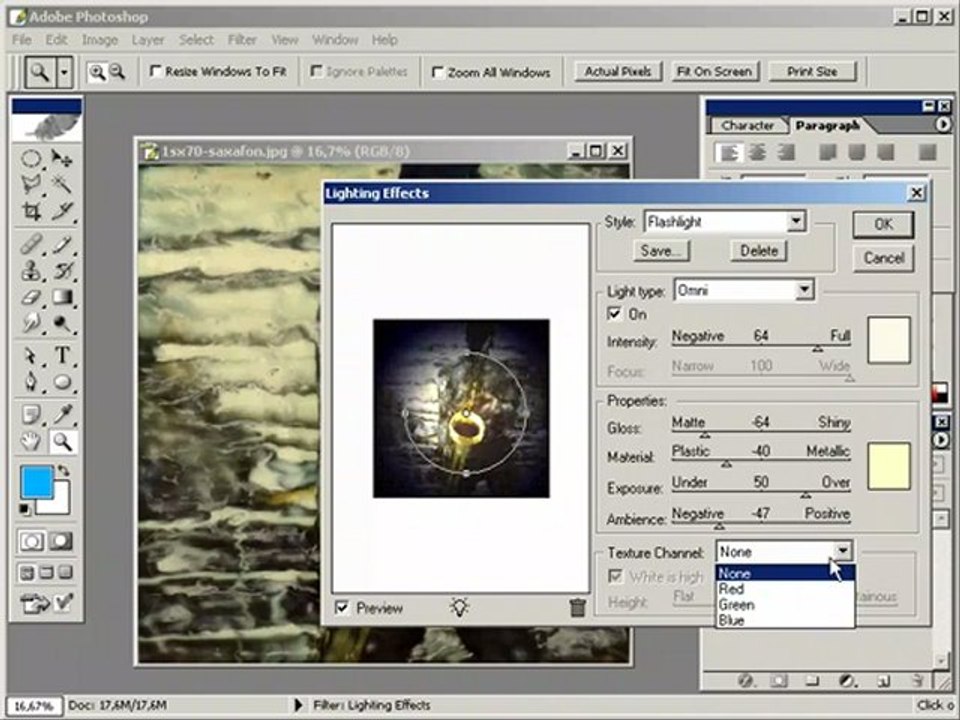Click the light color swatch beside Intensity
This screenshot has width=960, height=720.
[x=889, y=340]
